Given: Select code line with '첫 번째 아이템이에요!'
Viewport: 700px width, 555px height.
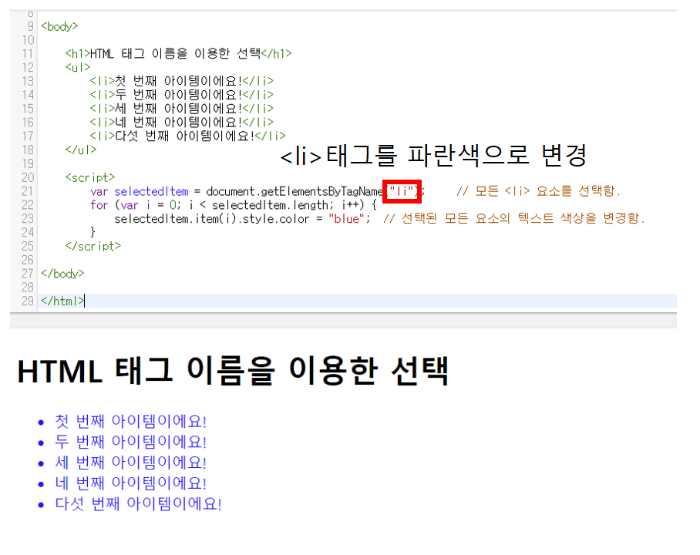Looking at the screenshot, I should tap(181, 81).
